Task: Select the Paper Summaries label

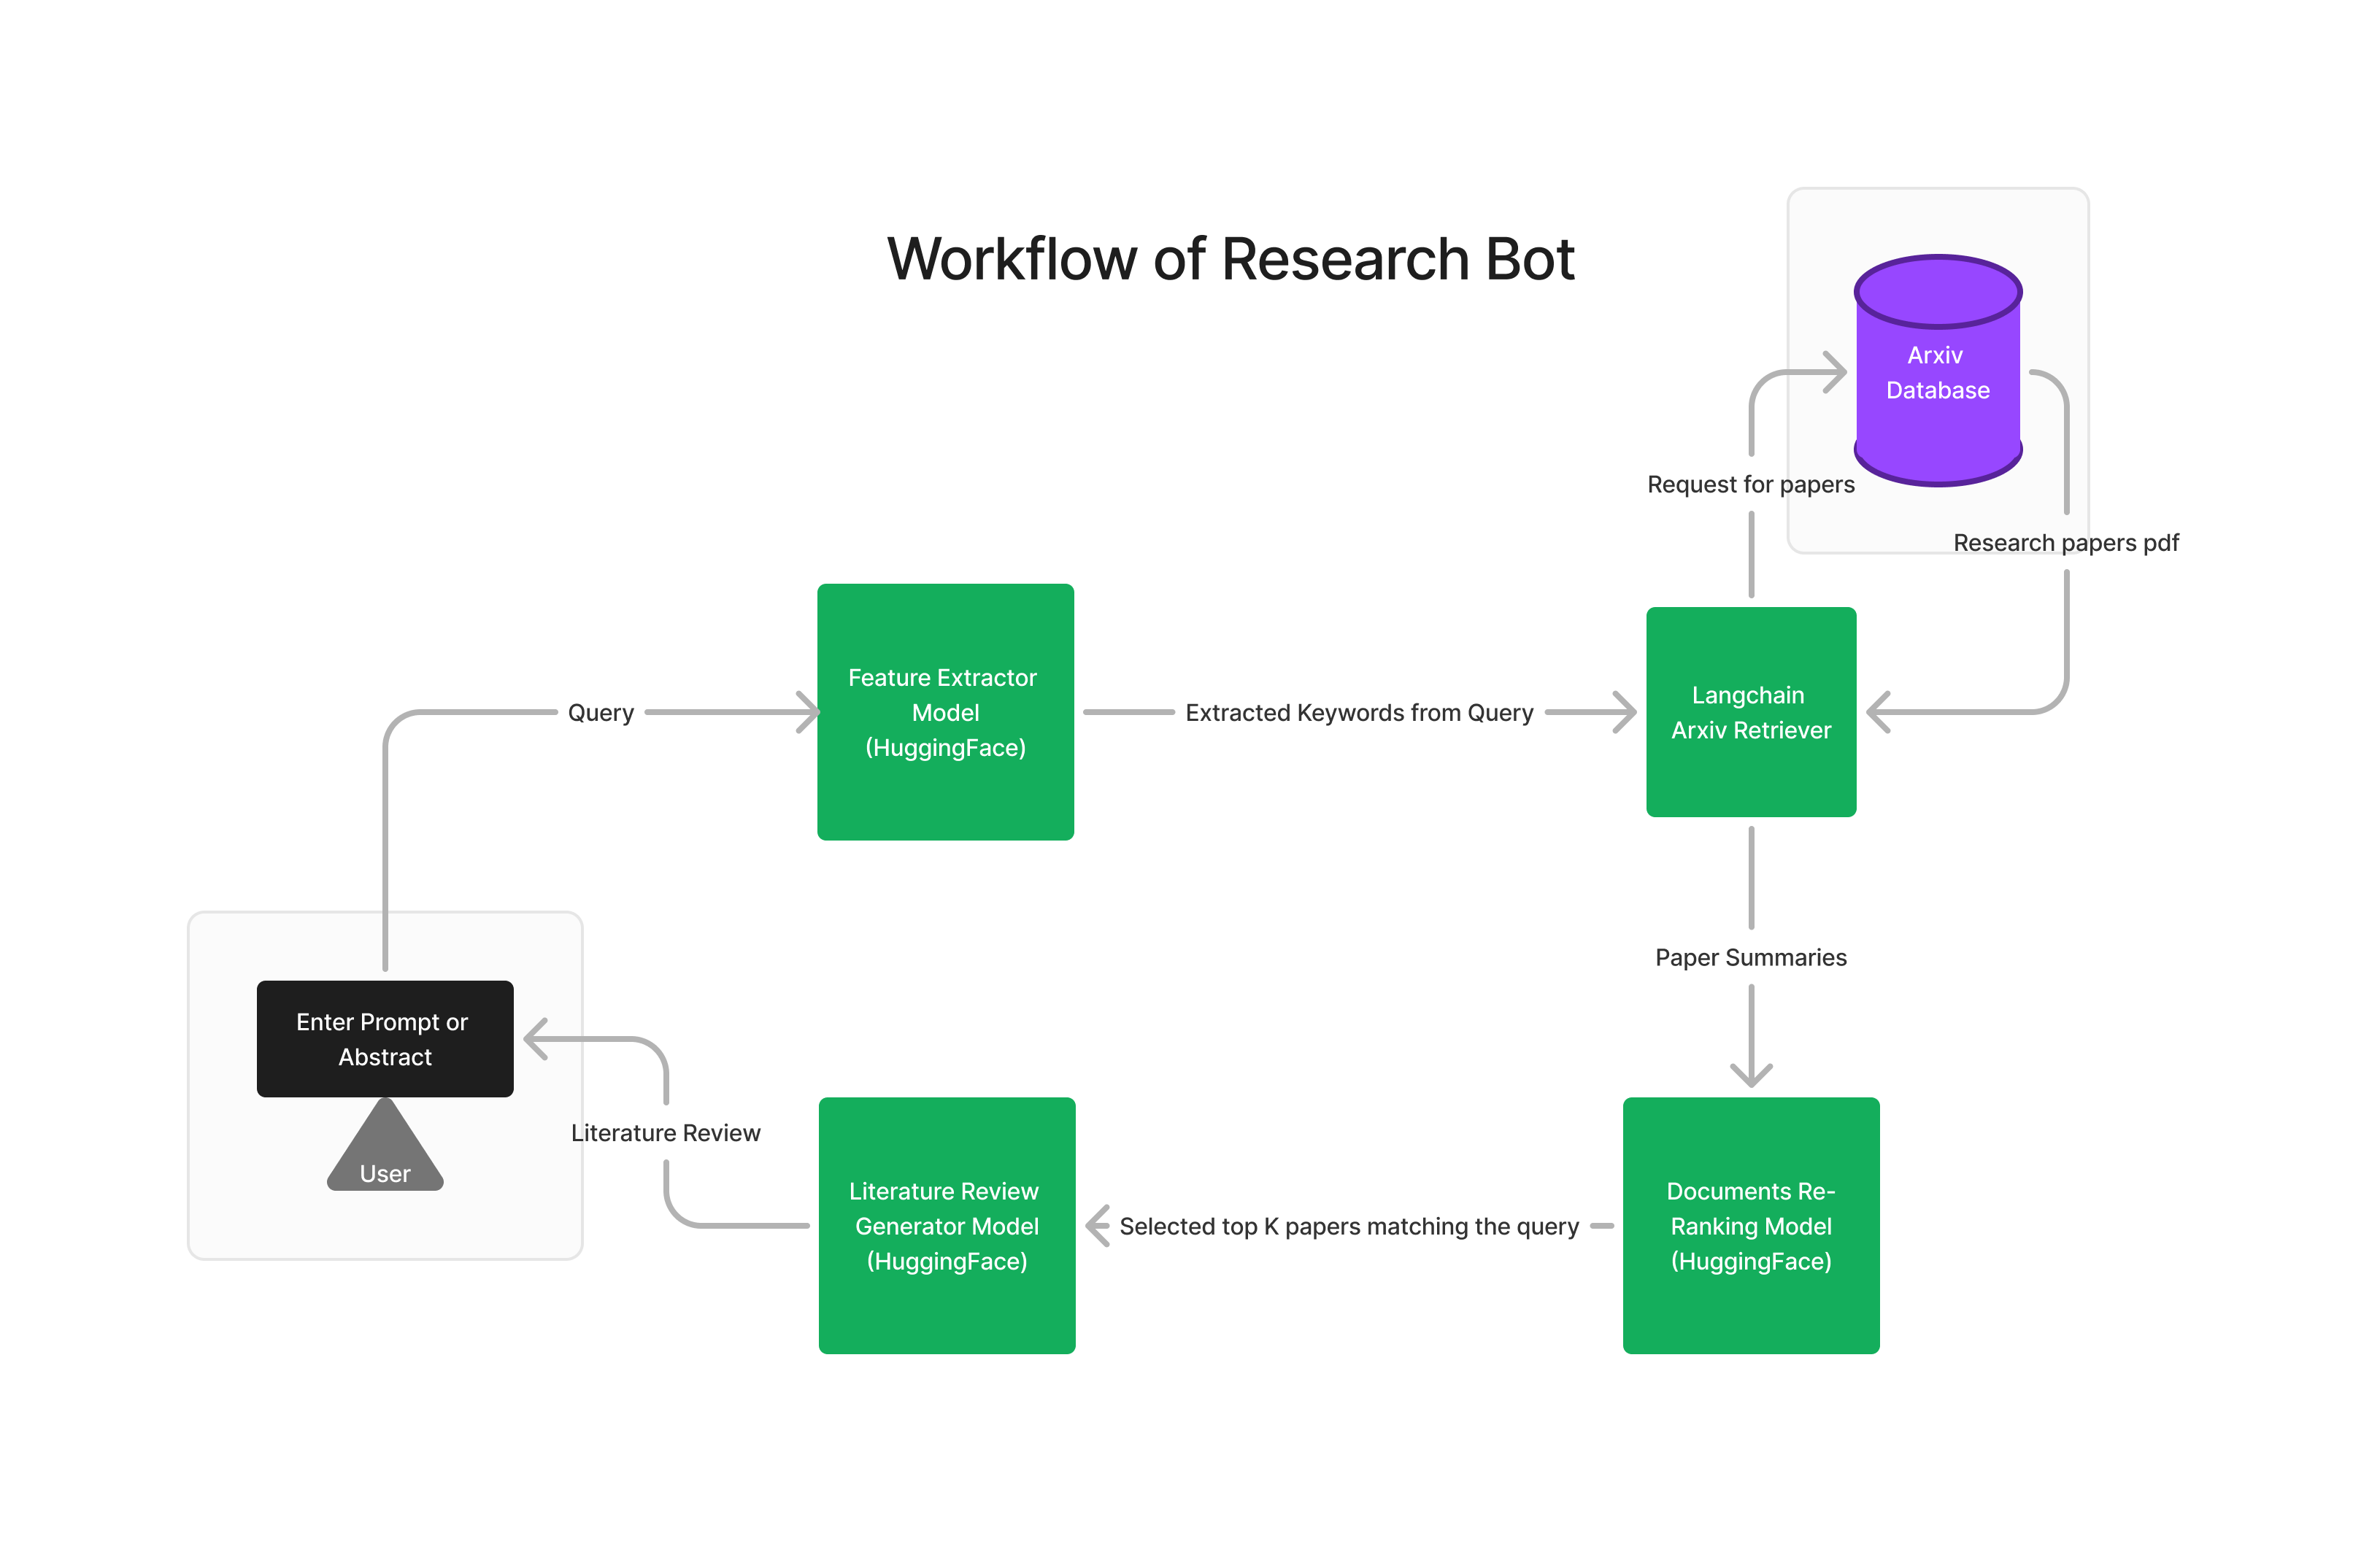Action: 1750,957
